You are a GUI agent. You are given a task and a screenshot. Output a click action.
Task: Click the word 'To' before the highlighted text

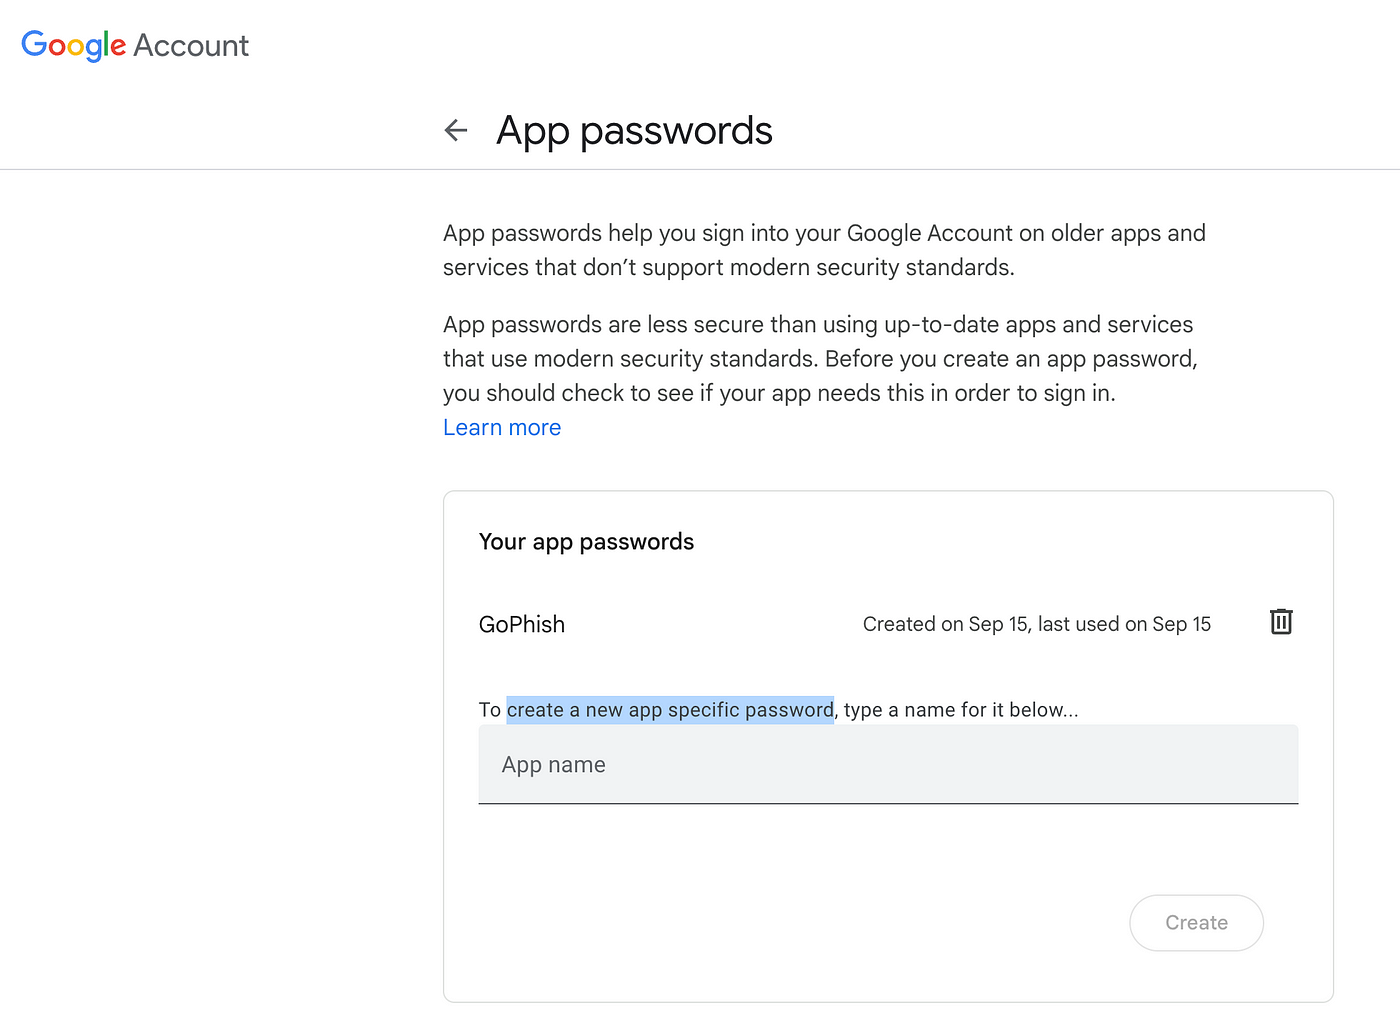(490, 710)
